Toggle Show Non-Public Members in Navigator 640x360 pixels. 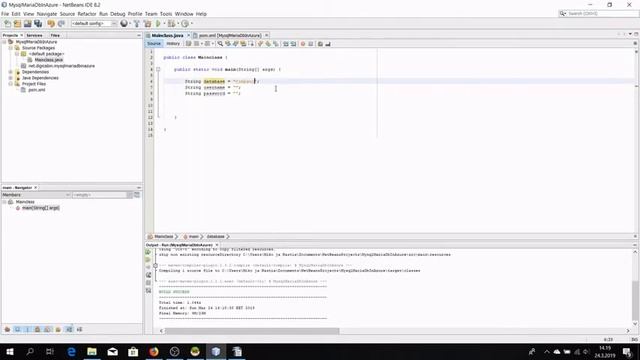click(38, 329)
